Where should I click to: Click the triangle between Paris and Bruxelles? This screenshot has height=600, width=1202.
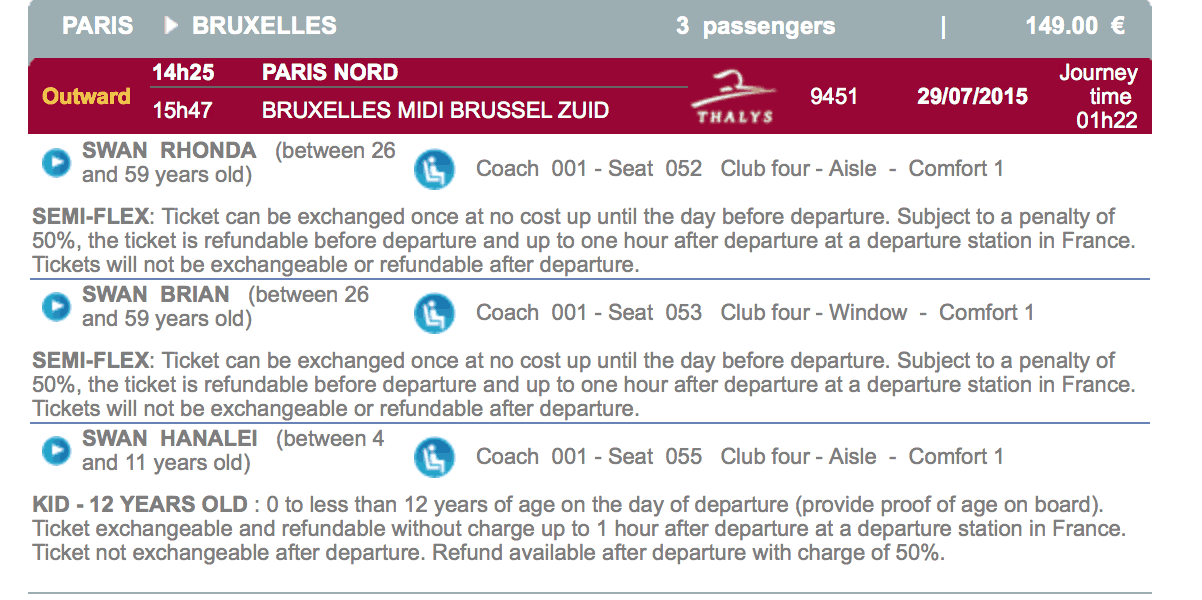[x=170, y=26]
